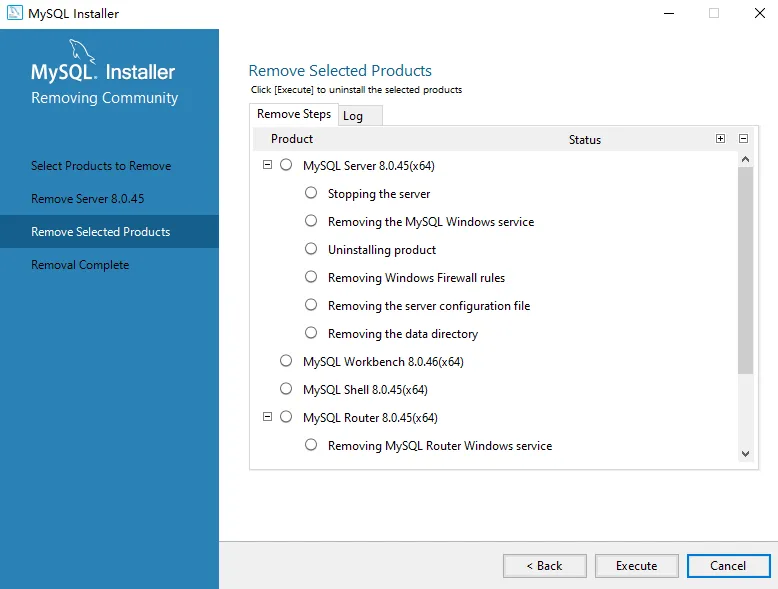Go back with the Back button

(545, 566)
